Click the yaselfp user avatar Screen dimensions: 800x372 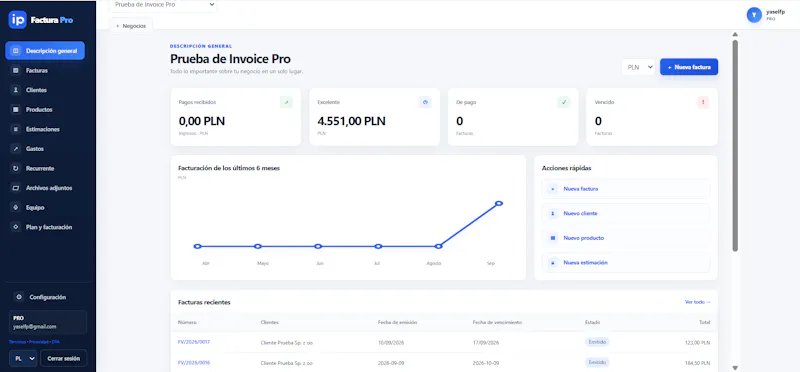click(754, 15)
